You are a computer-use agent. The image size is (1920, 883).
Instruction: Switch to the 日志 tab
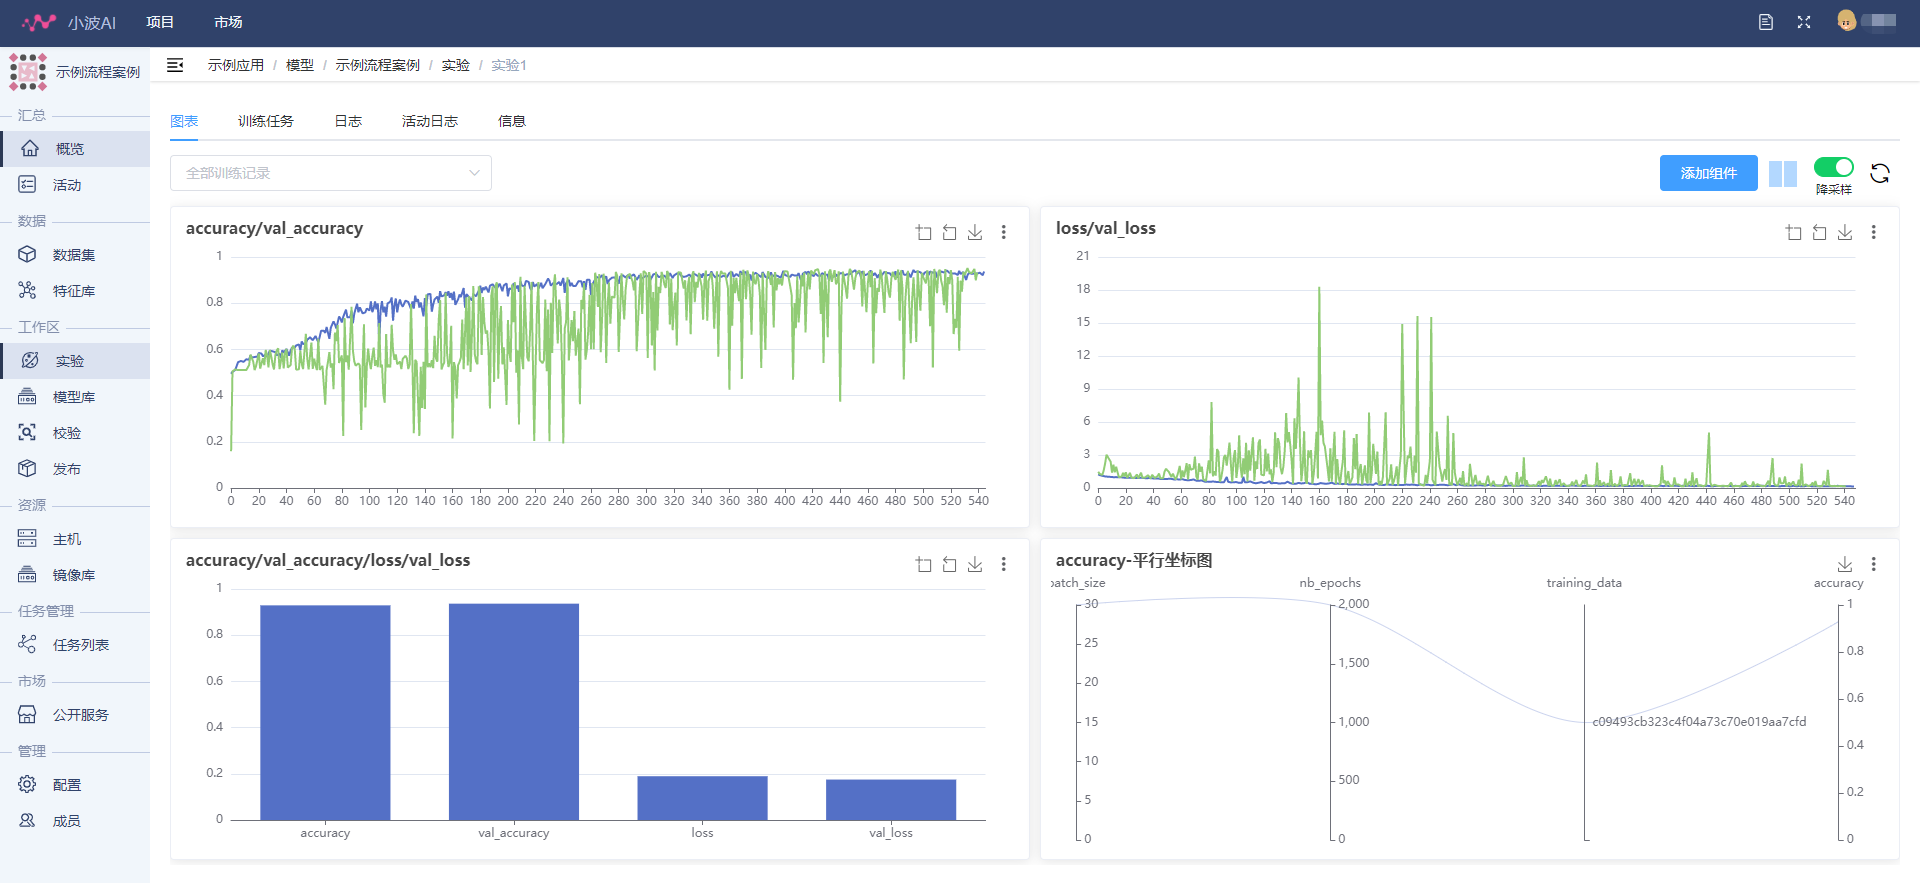click(348, 121)
